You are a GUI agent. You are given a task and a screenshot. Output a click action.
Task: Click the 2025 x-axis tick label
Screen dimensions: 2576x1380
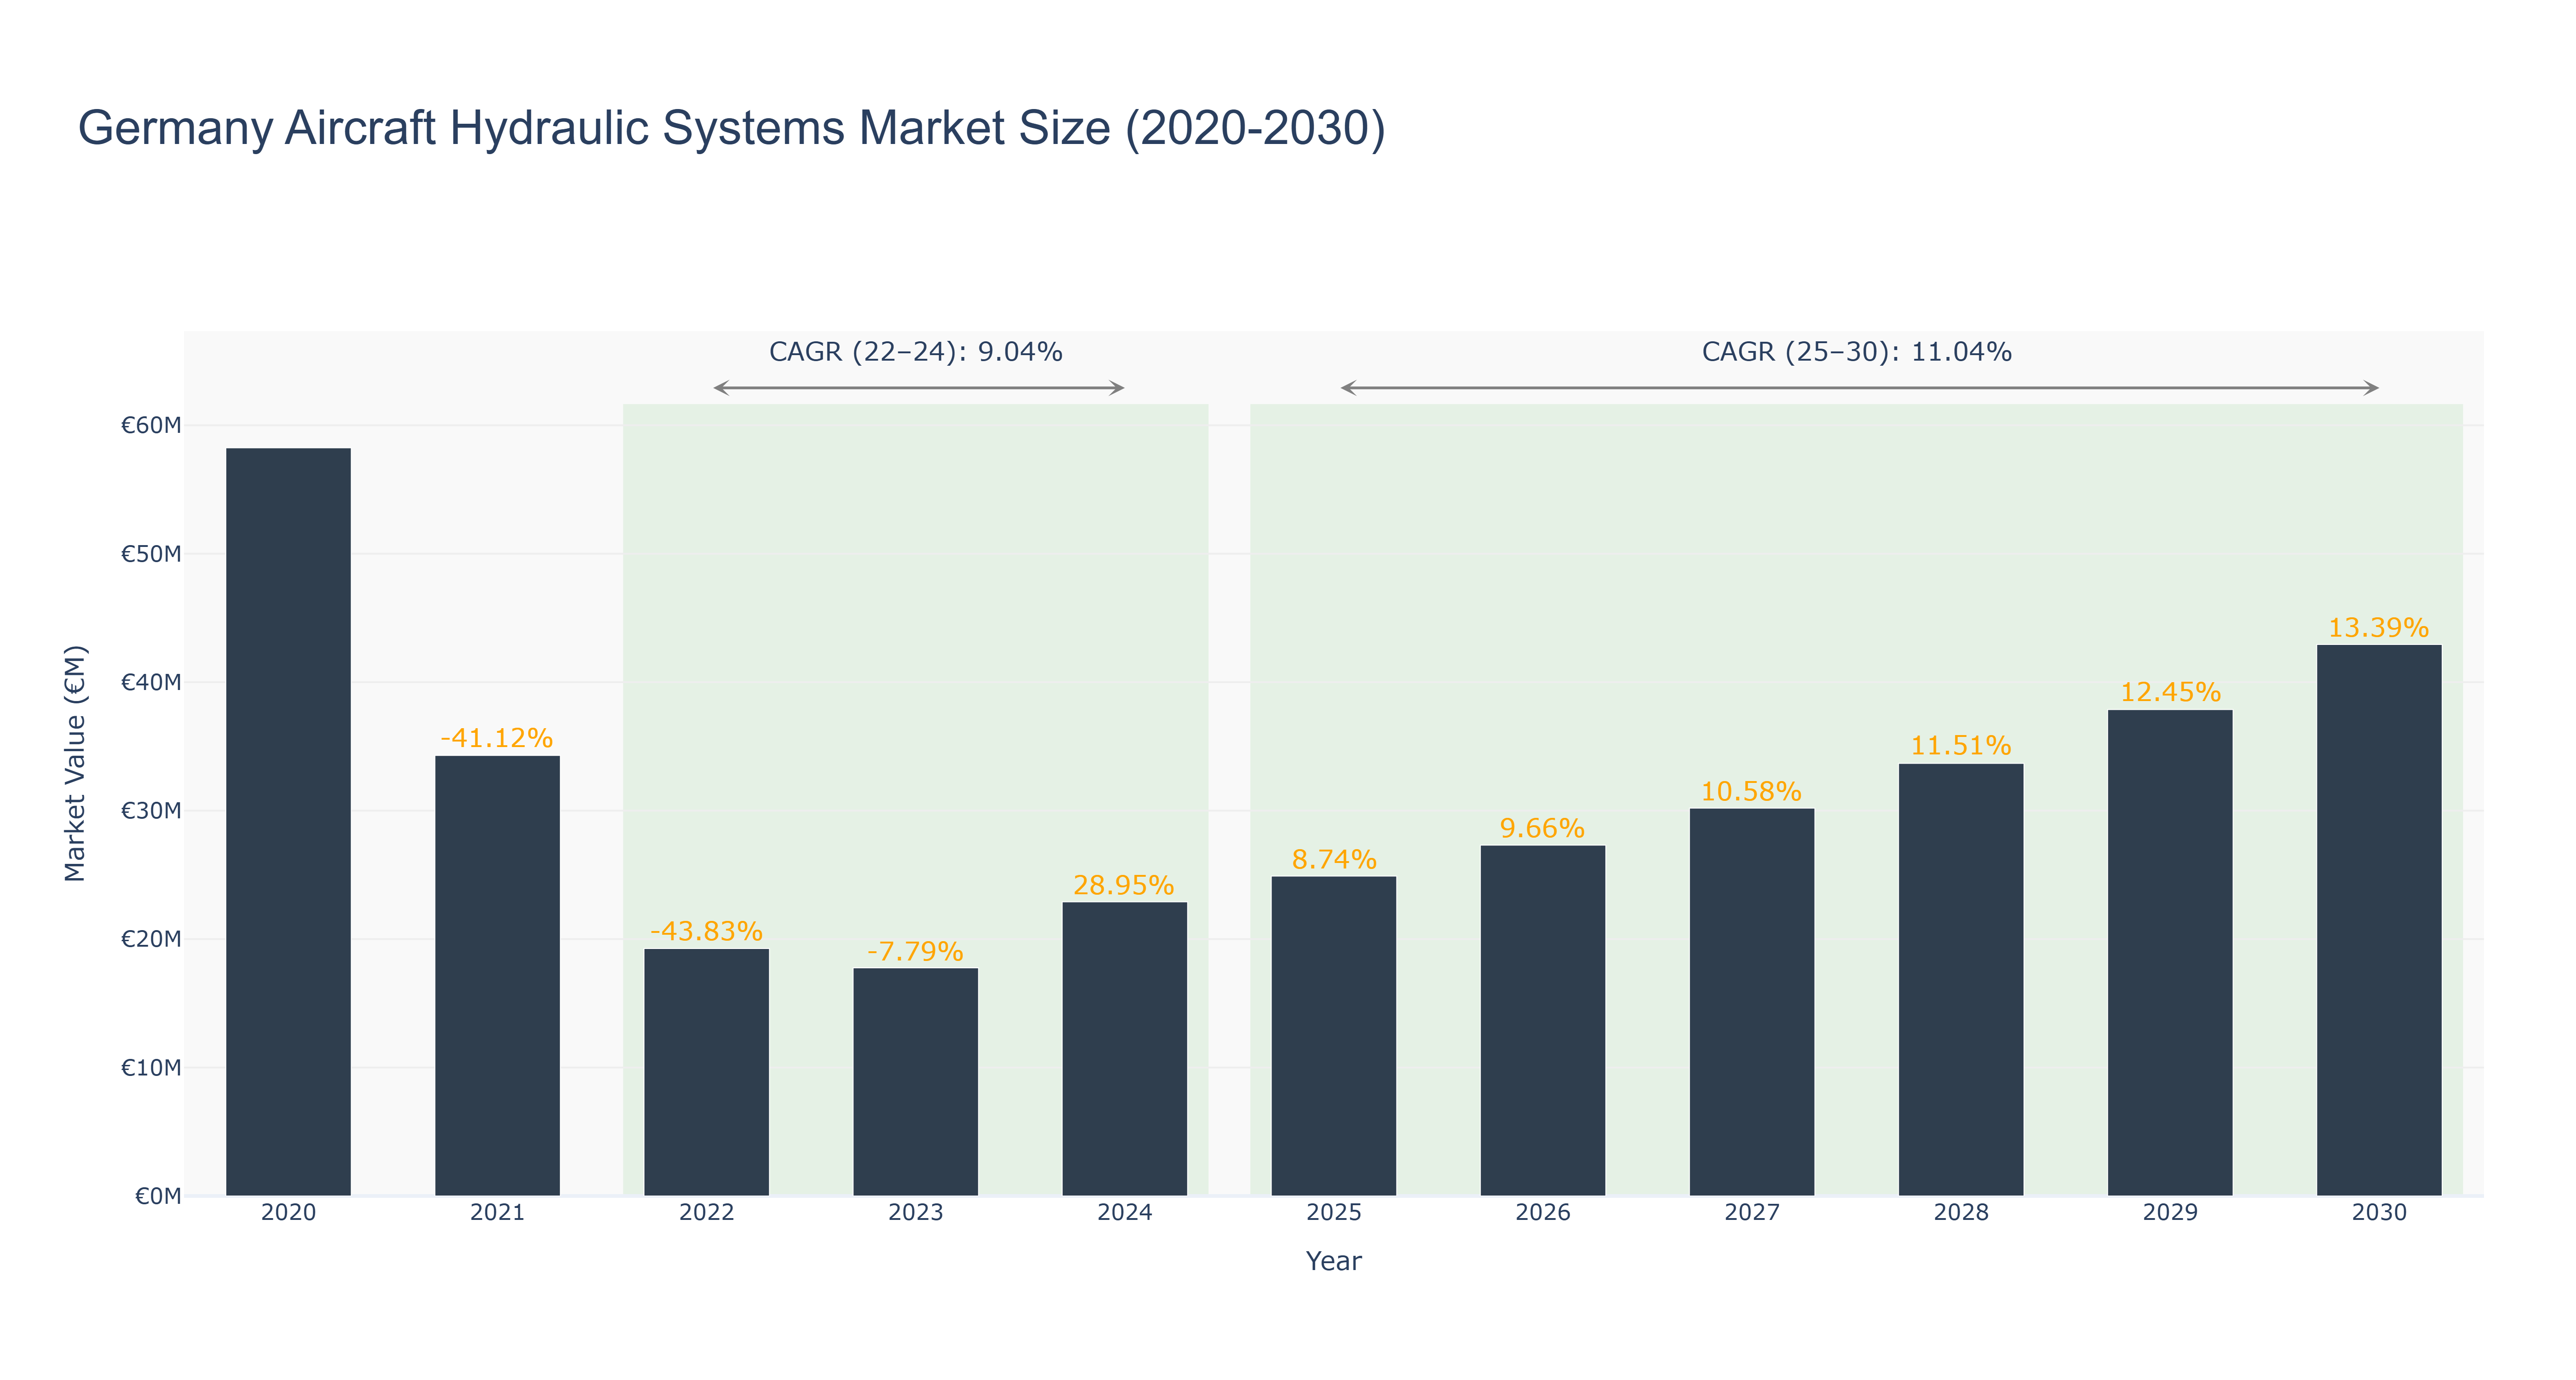click(x=1333, y=1213)
